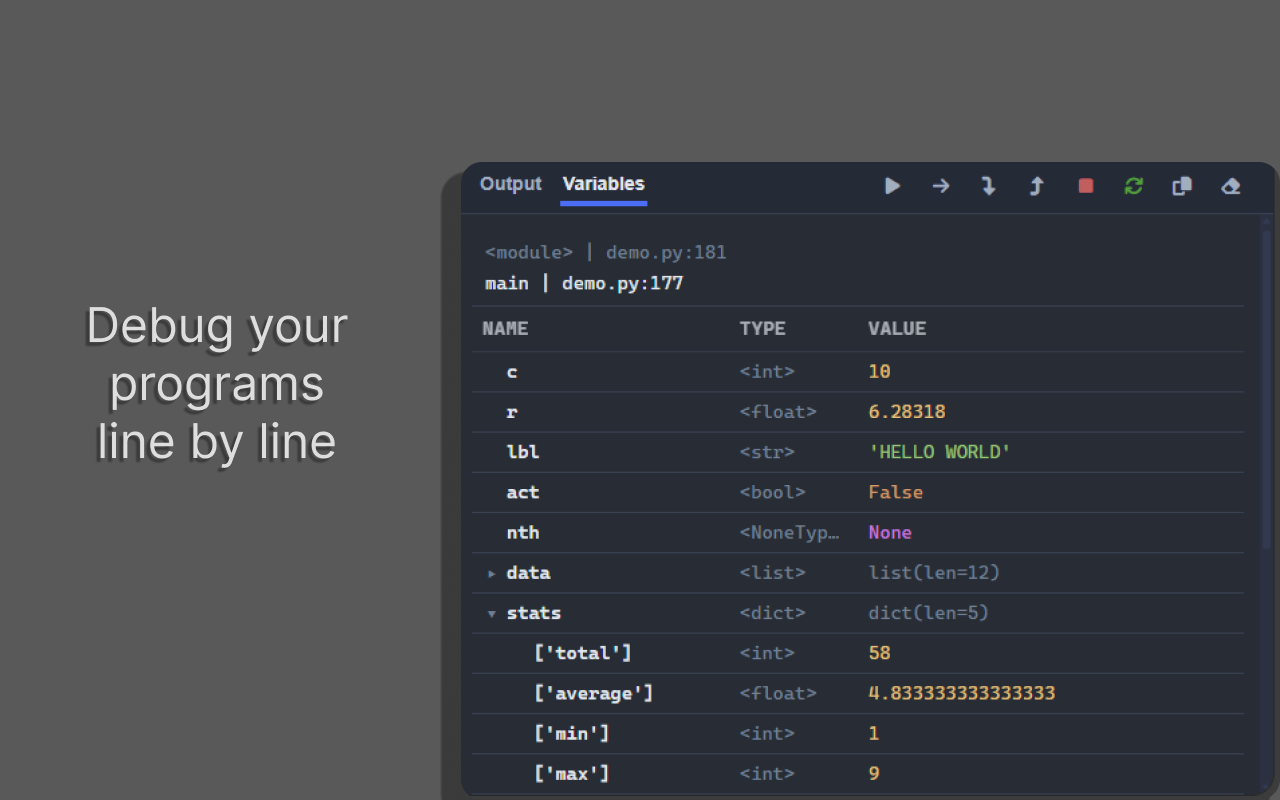This screenshot has height=800, width=1280.
Task: Click the <str> type cell
Action: [x=767, y=452]
